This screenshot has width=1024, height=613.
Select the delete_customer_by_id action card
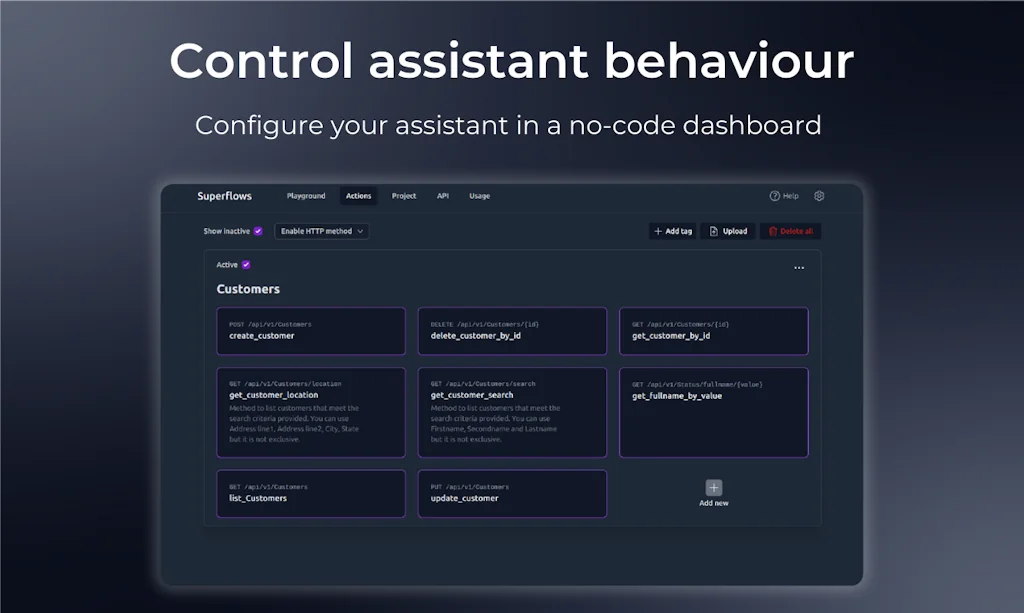point(512,331)
